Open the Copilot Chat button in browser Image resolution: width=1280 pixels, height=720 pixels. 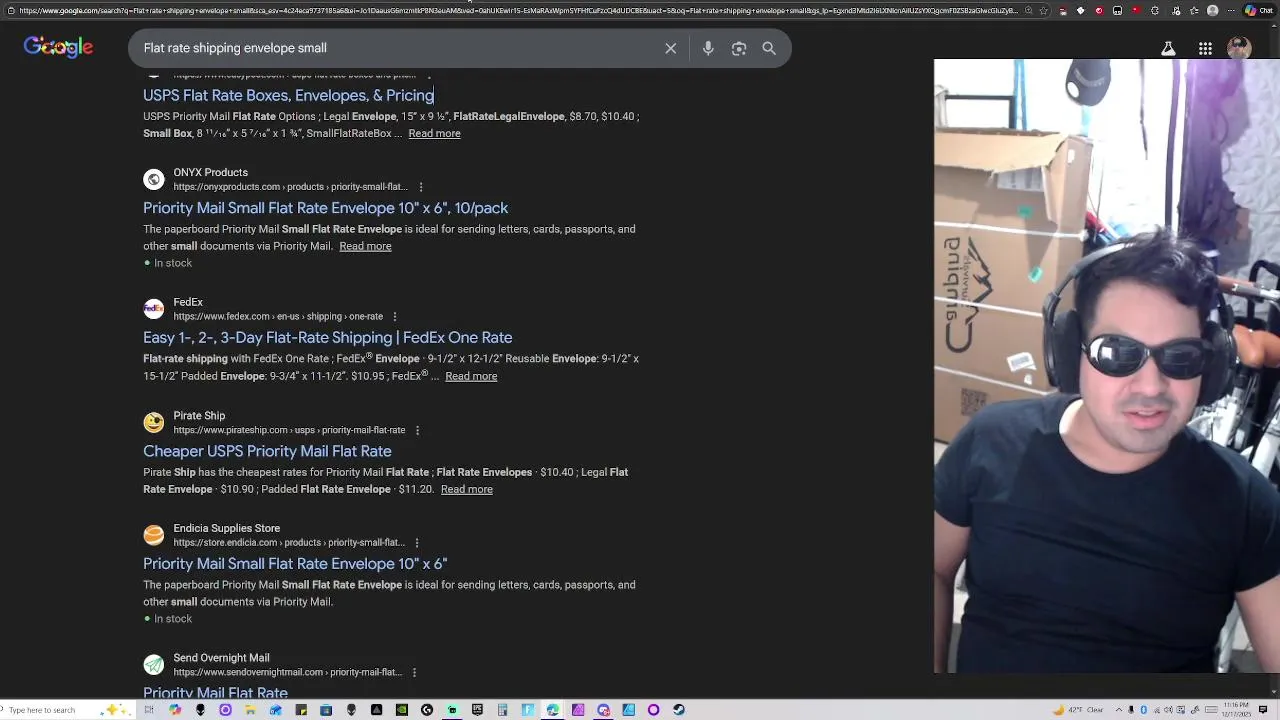click(x=1259, y=10)
